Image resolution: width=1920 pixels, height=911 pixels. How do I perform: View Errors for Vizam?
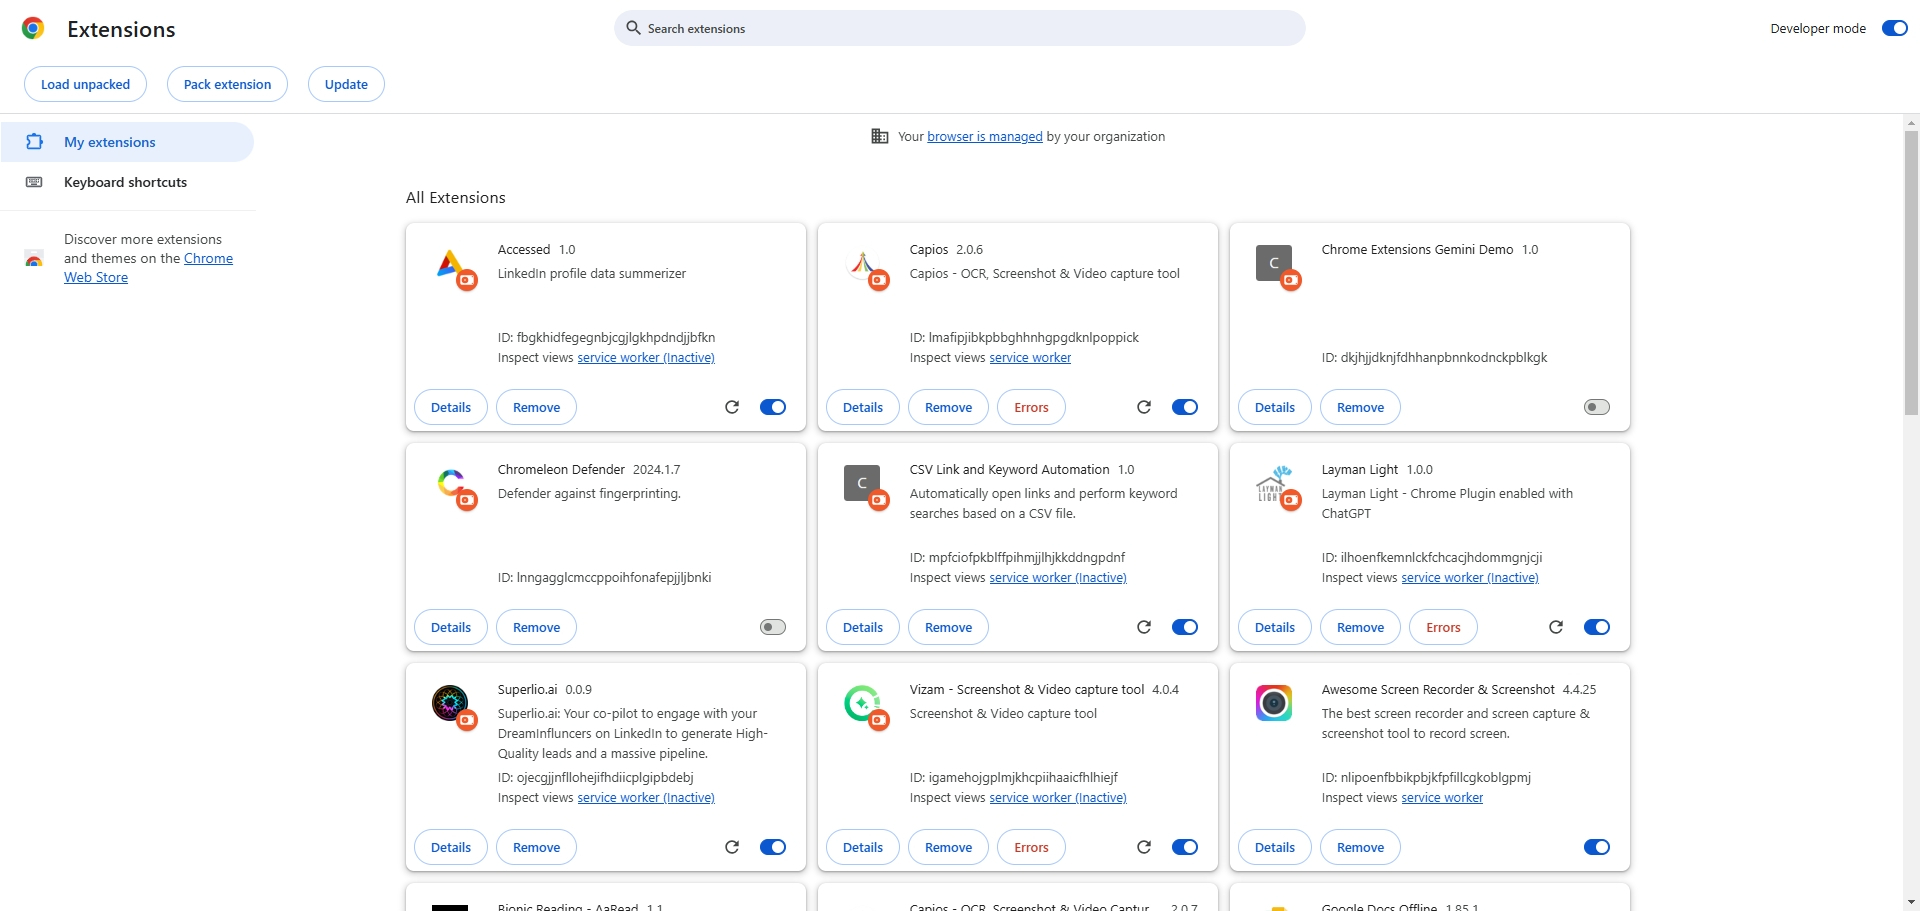point(1031,847)
